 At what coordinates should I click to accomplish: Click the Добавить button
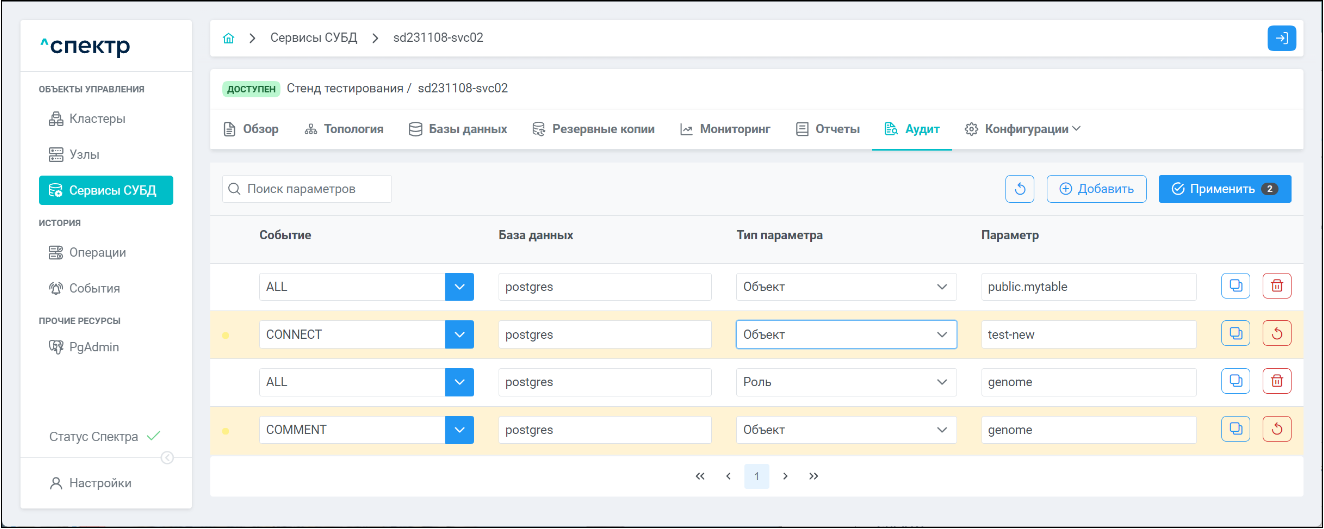pos(1096,189)
